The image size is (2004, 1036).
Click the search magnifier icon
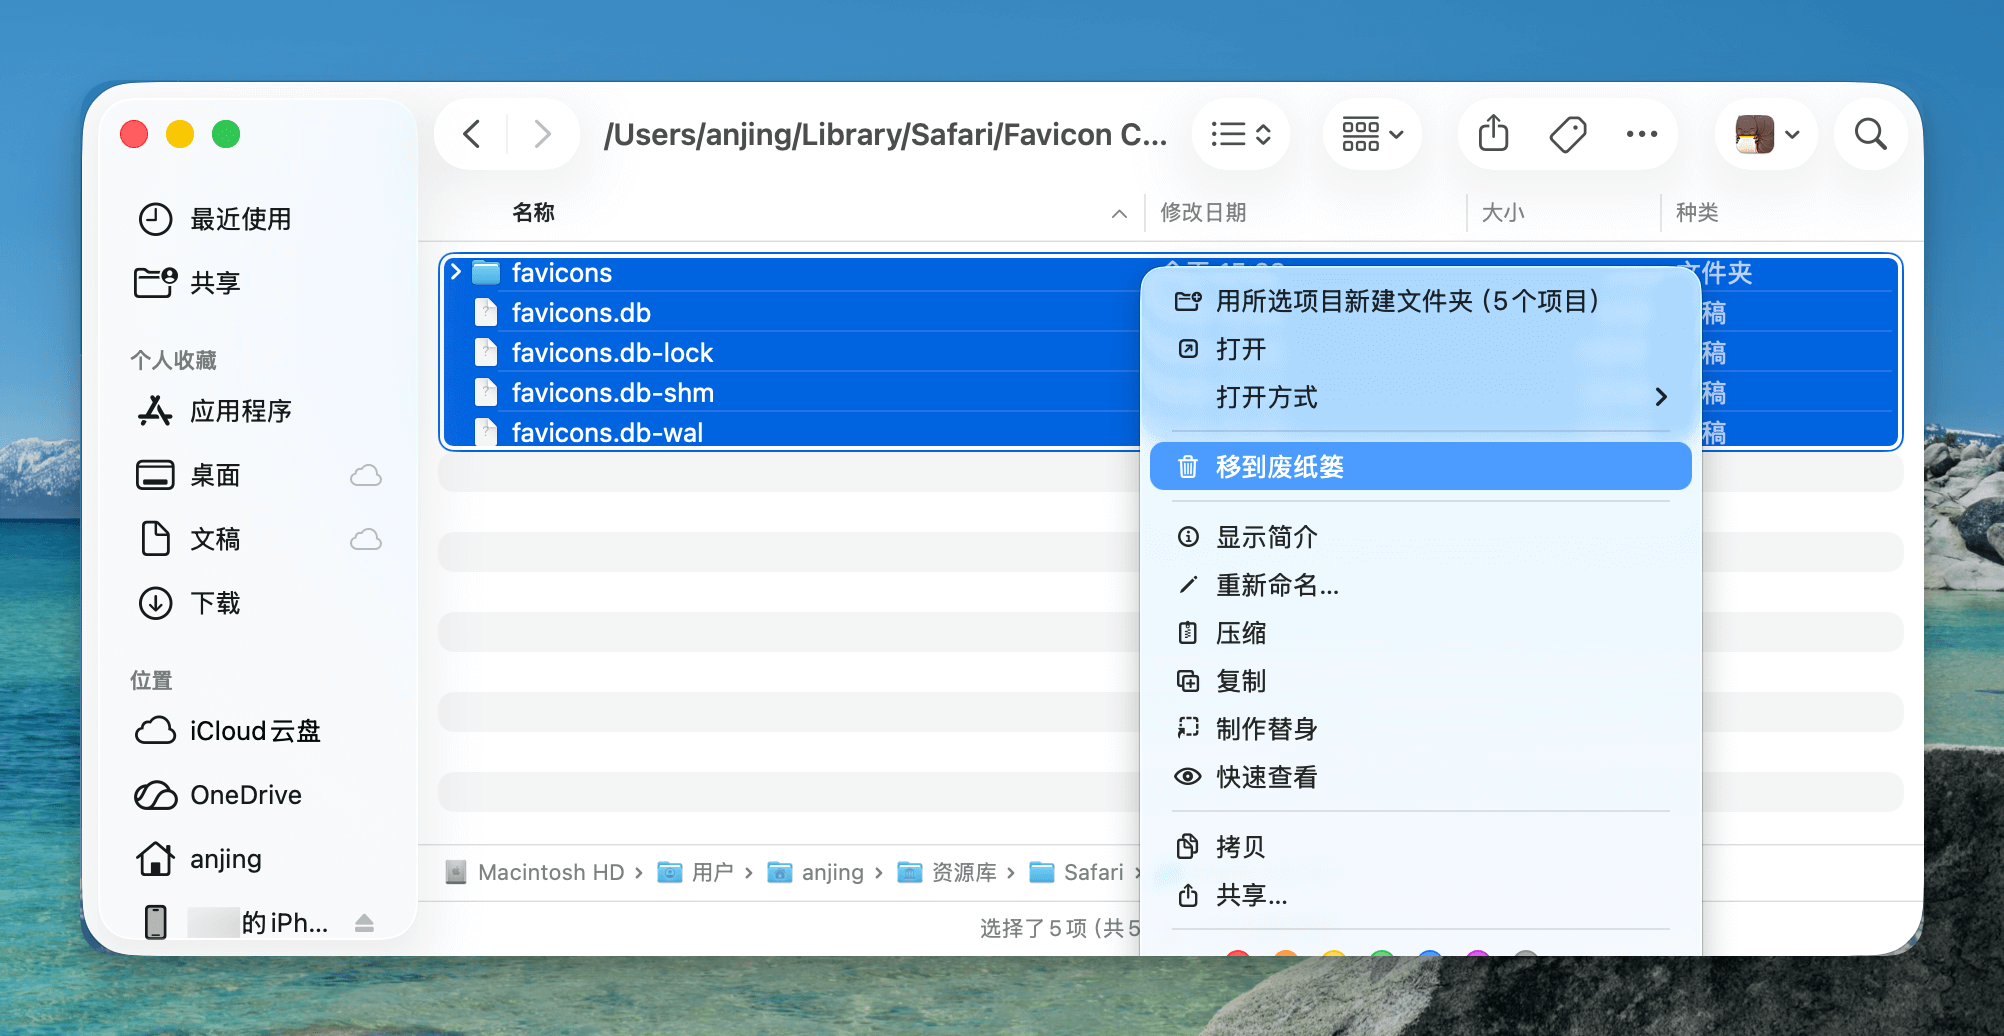coord(1870,134)
